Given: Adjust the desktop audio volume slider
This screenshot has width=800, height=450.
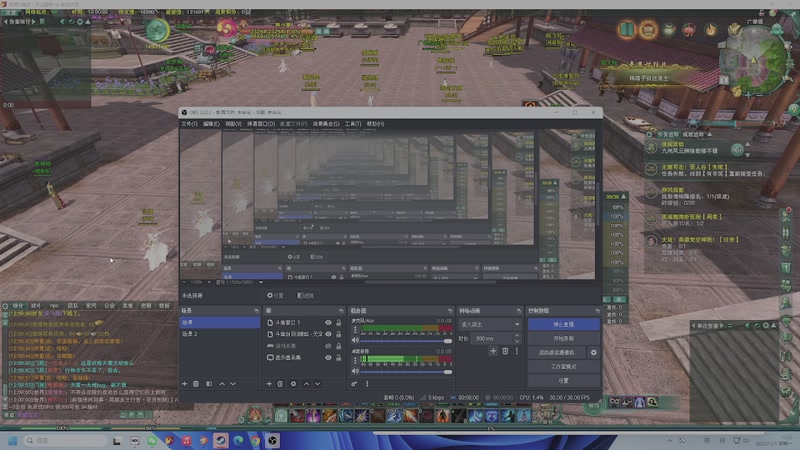Looking at the screenshot, I should pos(407,372).
